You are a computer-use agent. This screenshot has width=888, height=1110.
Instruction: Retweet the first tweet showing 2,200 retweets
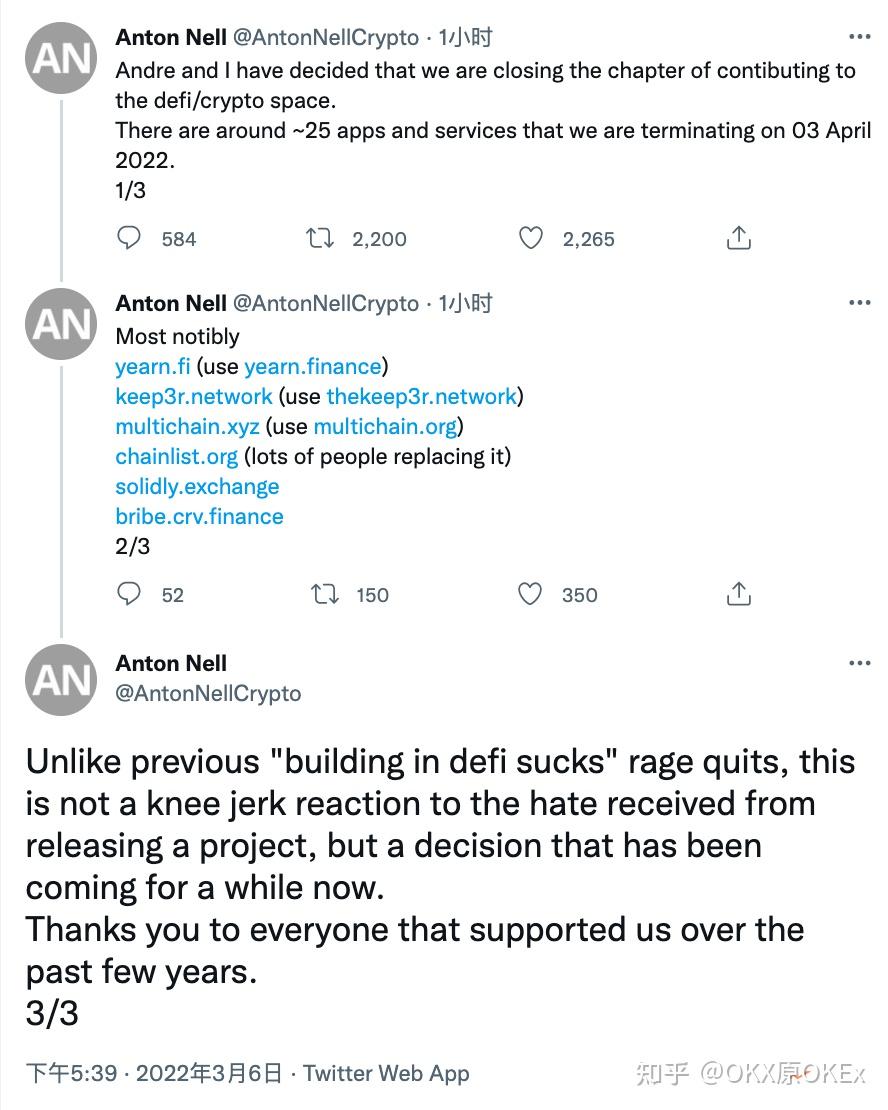[319, 238]
